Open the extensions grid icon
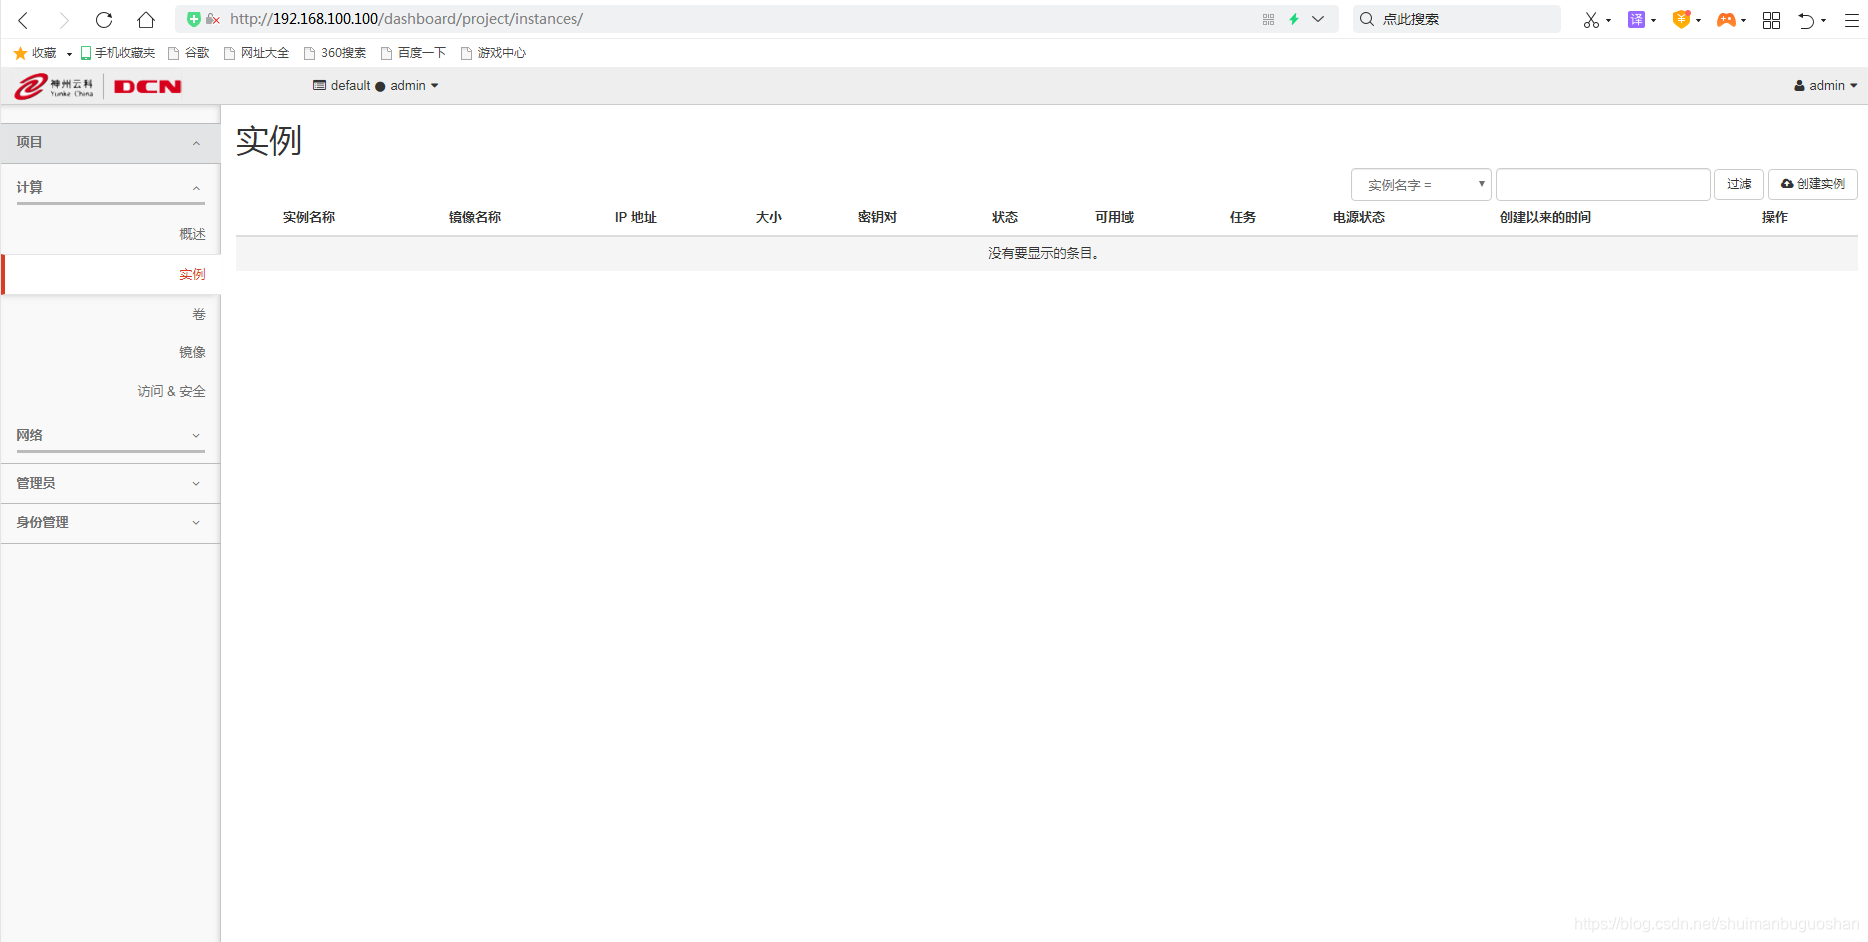Viewport: 1868px width, 942px height. 1771,20
